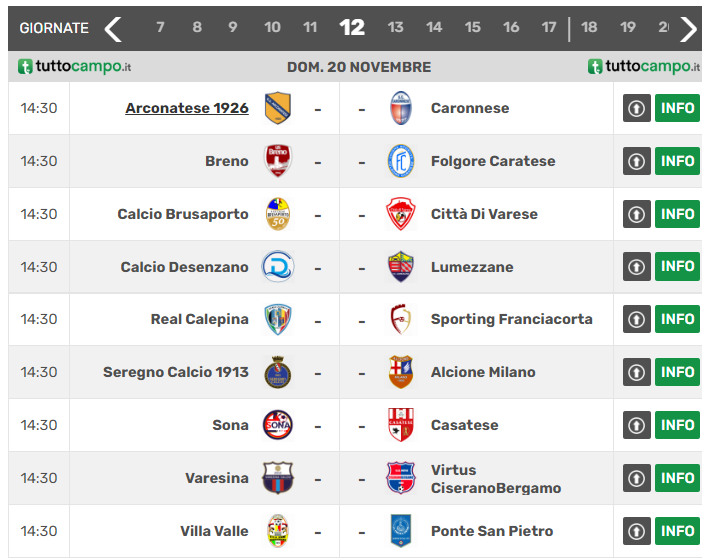Click the Lumezzane team crest
Image resolution: width=702 pixels, height=558 pixels.
[400, 267]
